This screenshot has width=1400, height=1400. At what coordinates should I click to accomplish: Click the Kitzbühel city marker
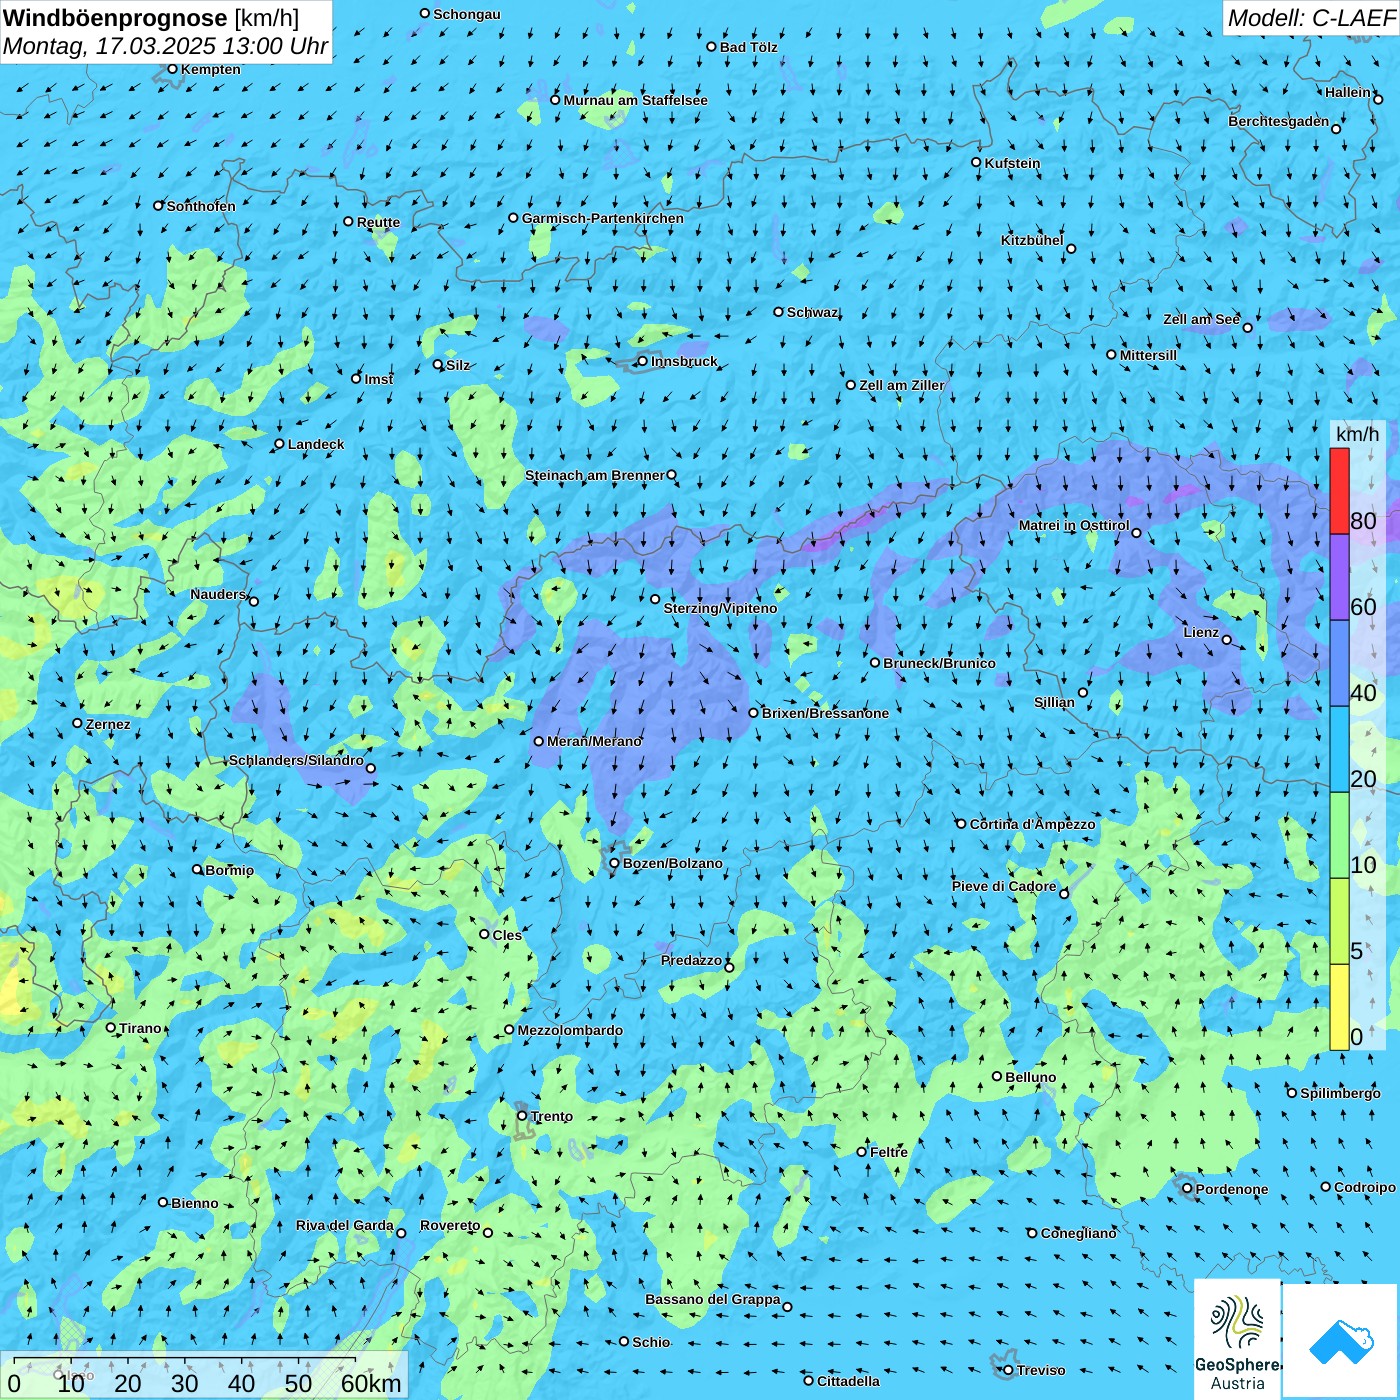coord(1071,249)
